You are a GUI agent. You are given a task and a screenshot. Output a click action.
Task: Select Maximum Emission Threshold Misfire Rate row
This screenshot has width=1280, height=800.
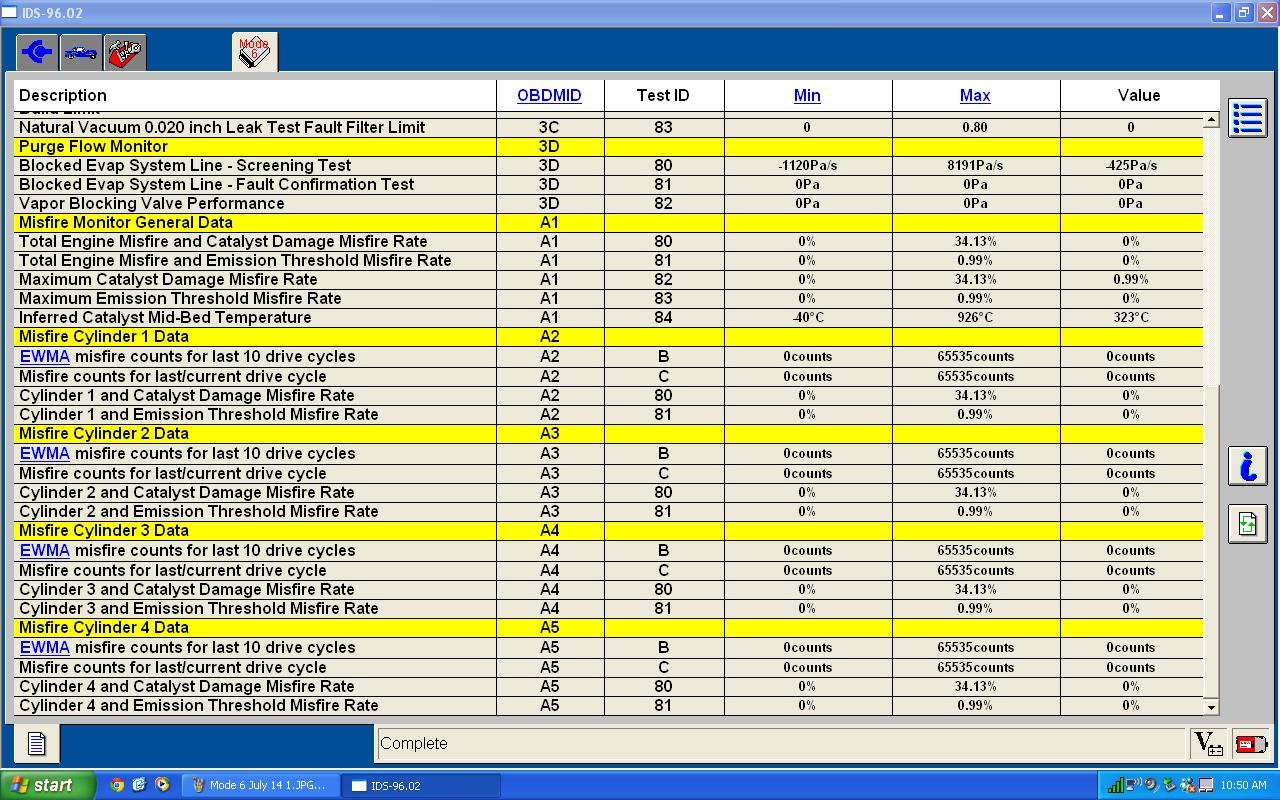[x=608, y=298]
